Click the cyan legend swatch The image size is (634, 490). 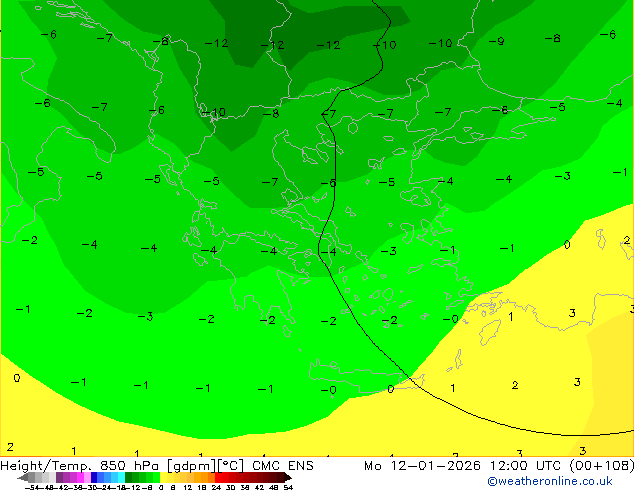pyautogui.click(x=122, y=477)
